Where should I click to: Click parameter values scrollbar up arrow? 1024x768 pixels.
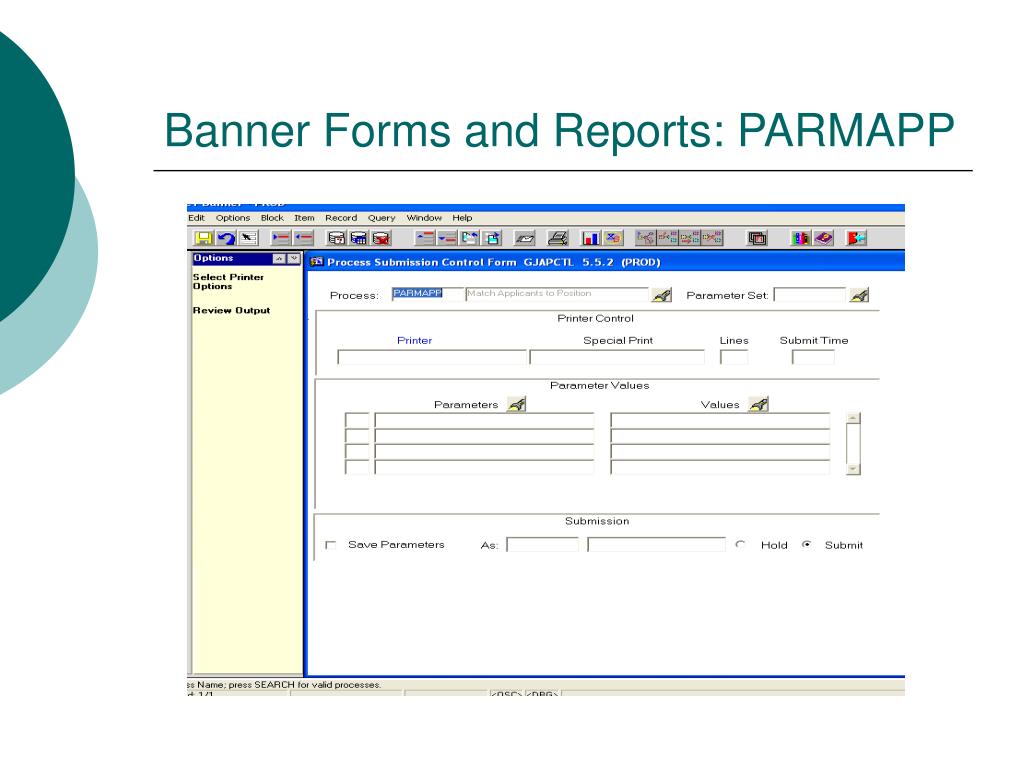(853, 418)
